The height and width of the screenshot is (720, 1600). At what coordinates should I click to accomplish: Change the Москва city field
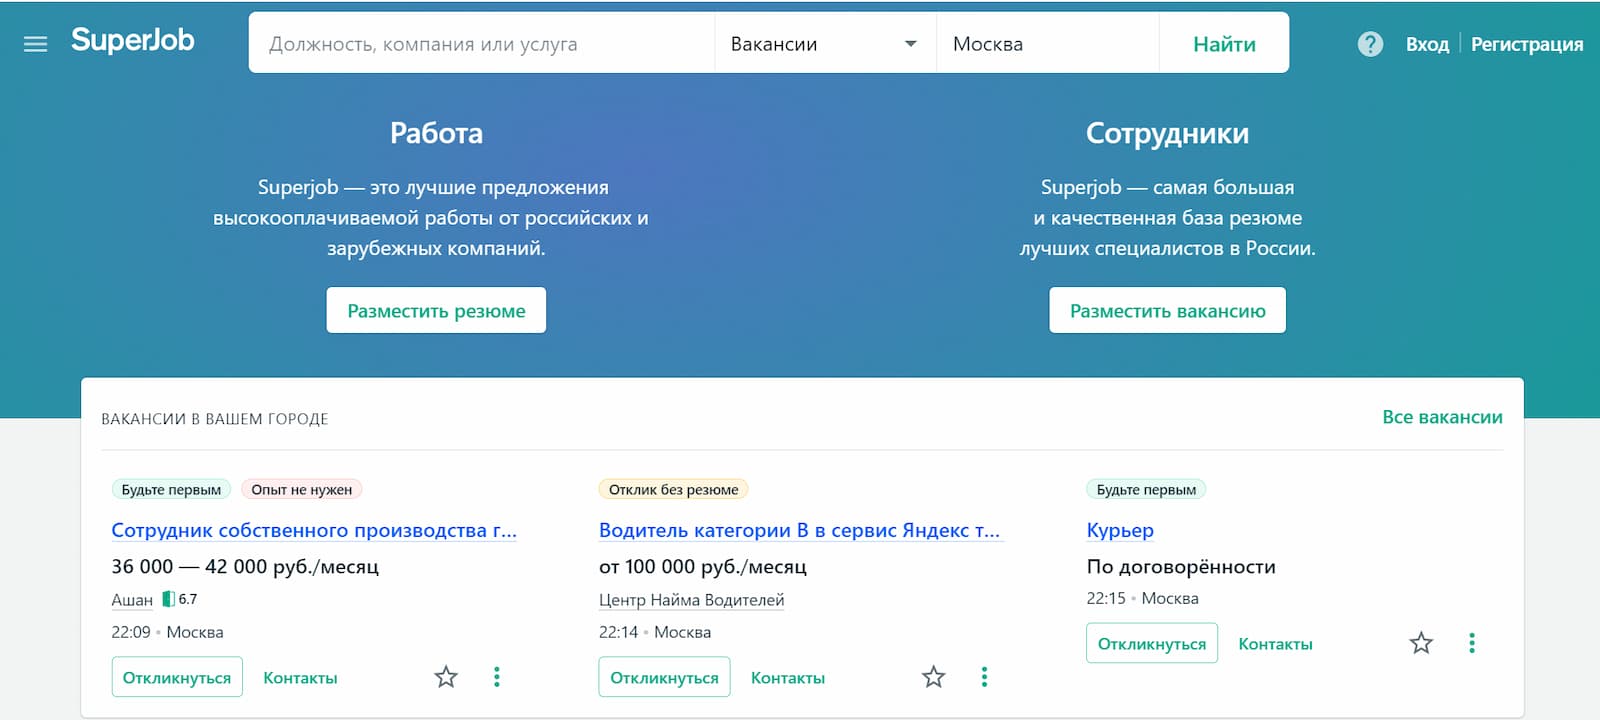pos(1047,44)
